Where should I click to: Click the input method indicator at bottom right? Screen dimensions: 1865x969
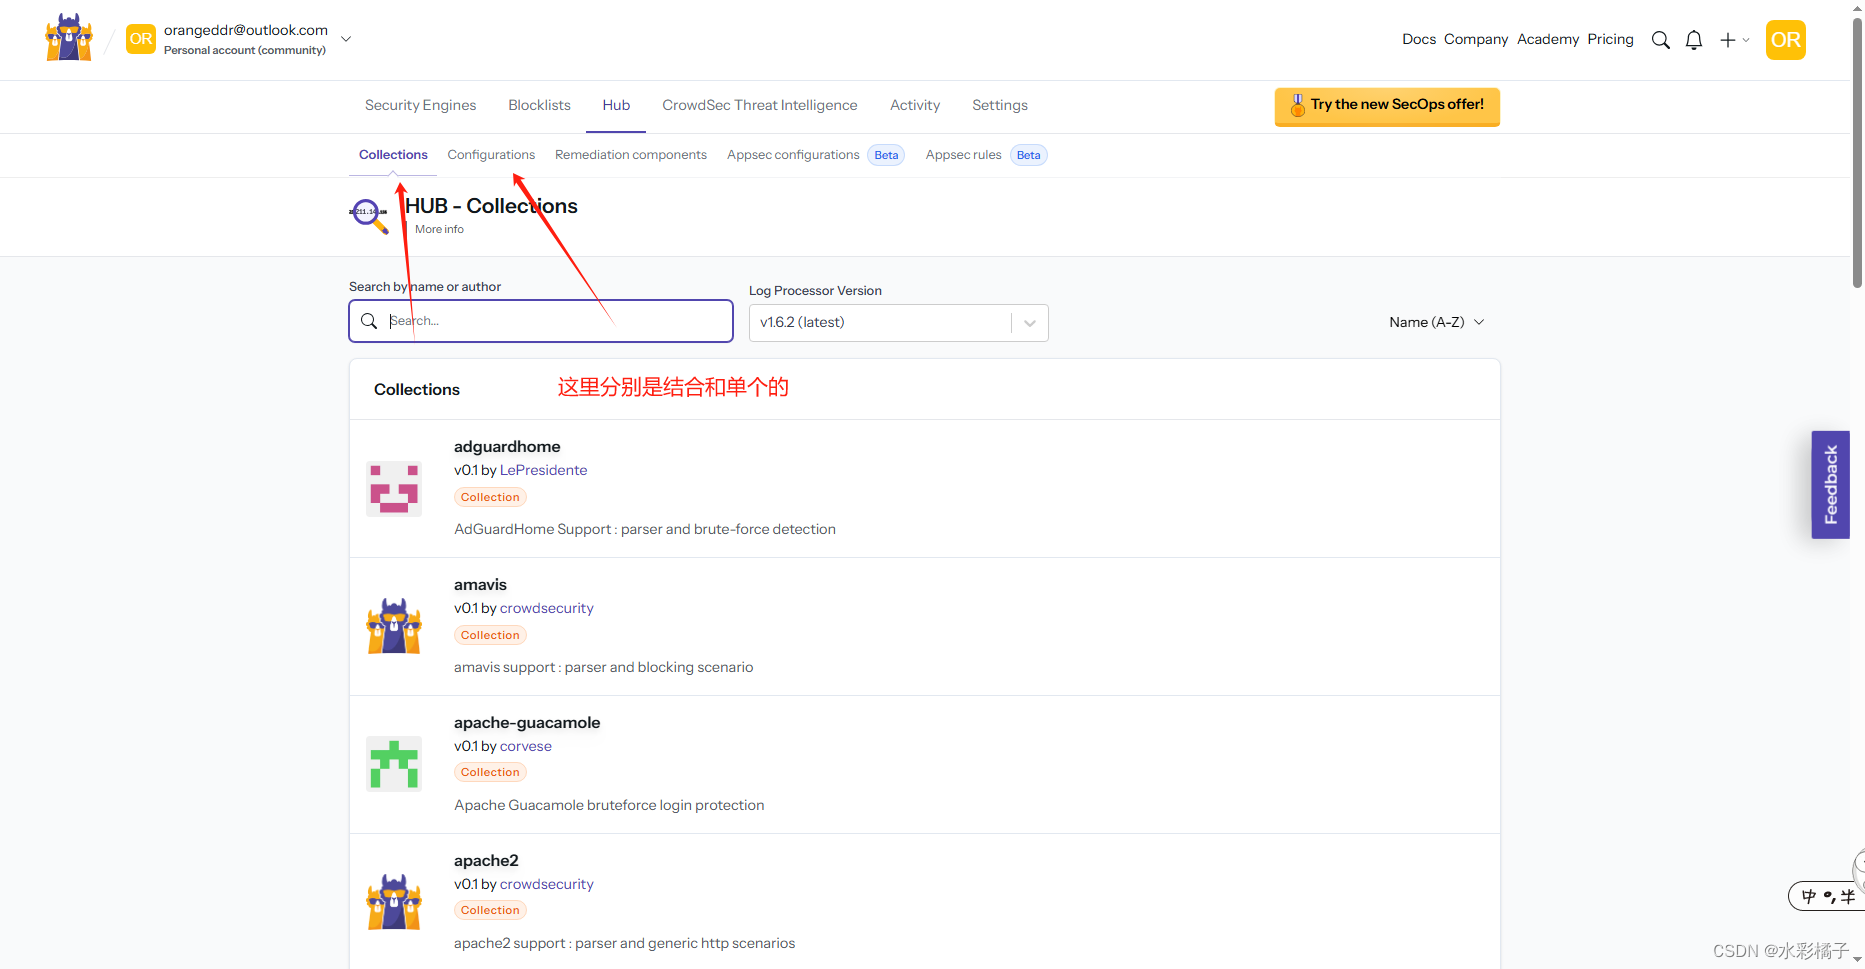pos(1826,897)
